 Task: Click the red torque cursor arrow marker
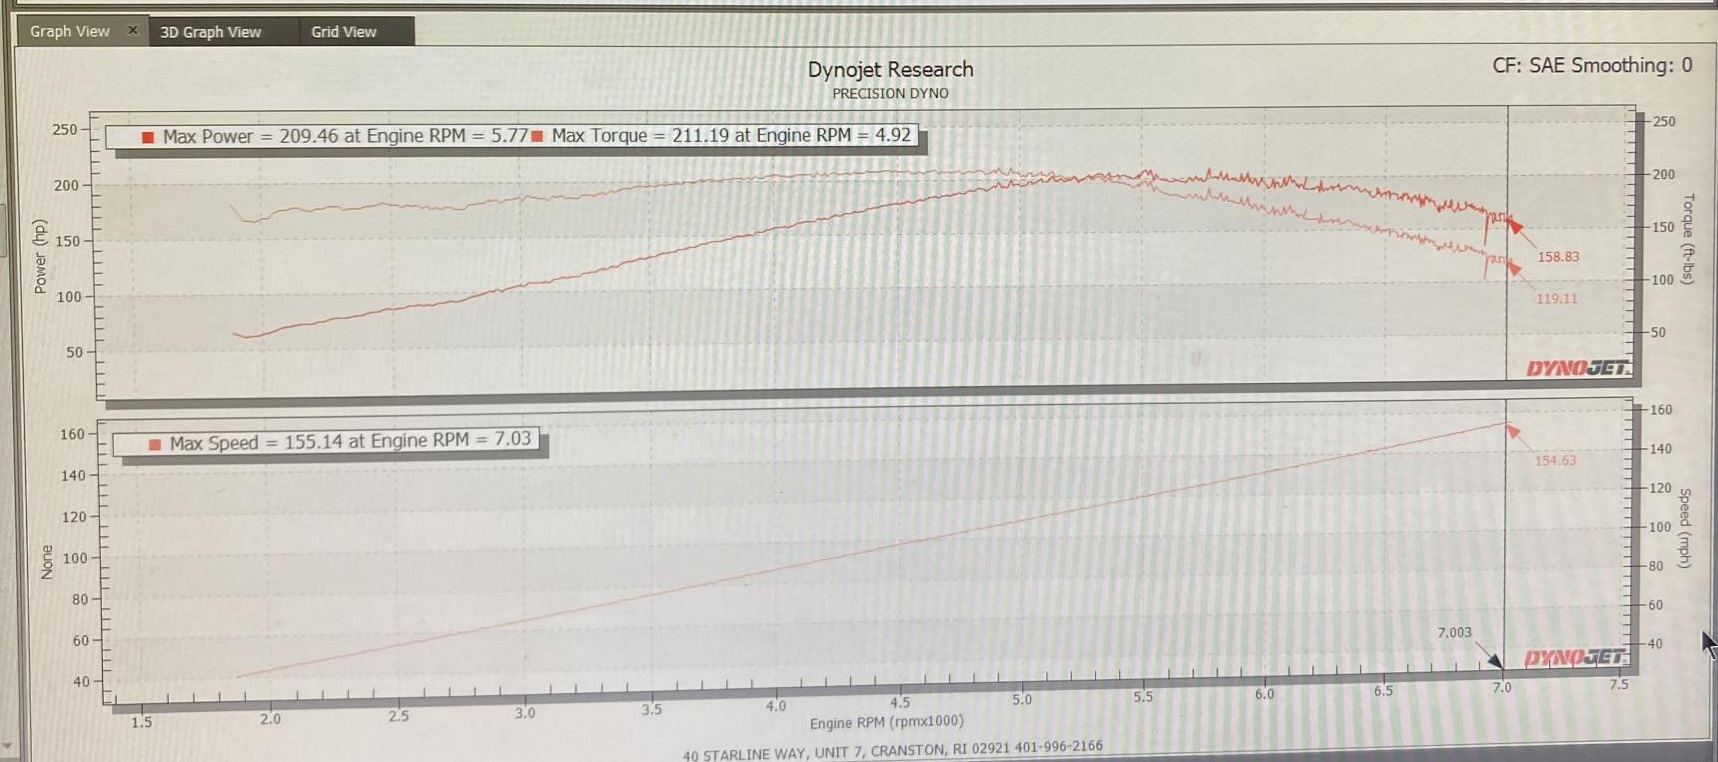(1516, 225)
